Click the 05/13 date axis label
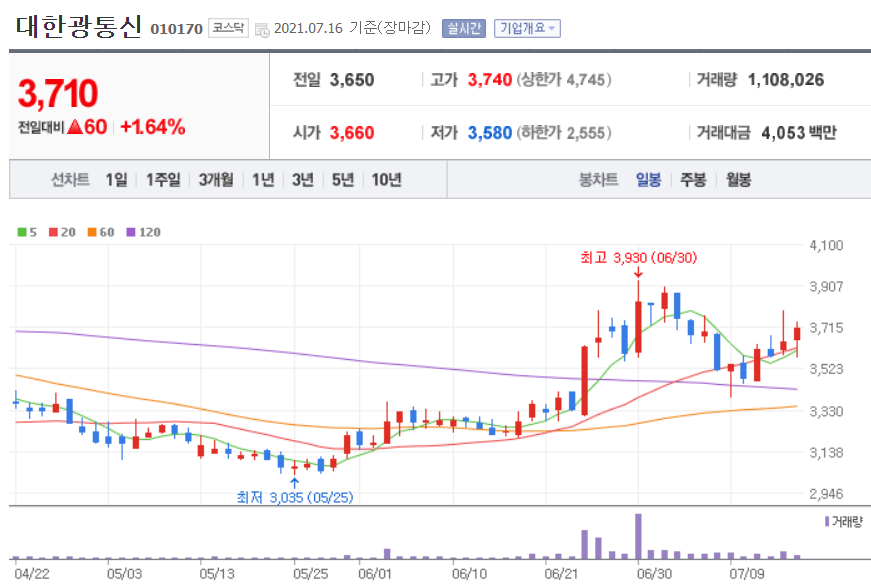Viewport: 871px width, 588px height. (x=217, y=574)
